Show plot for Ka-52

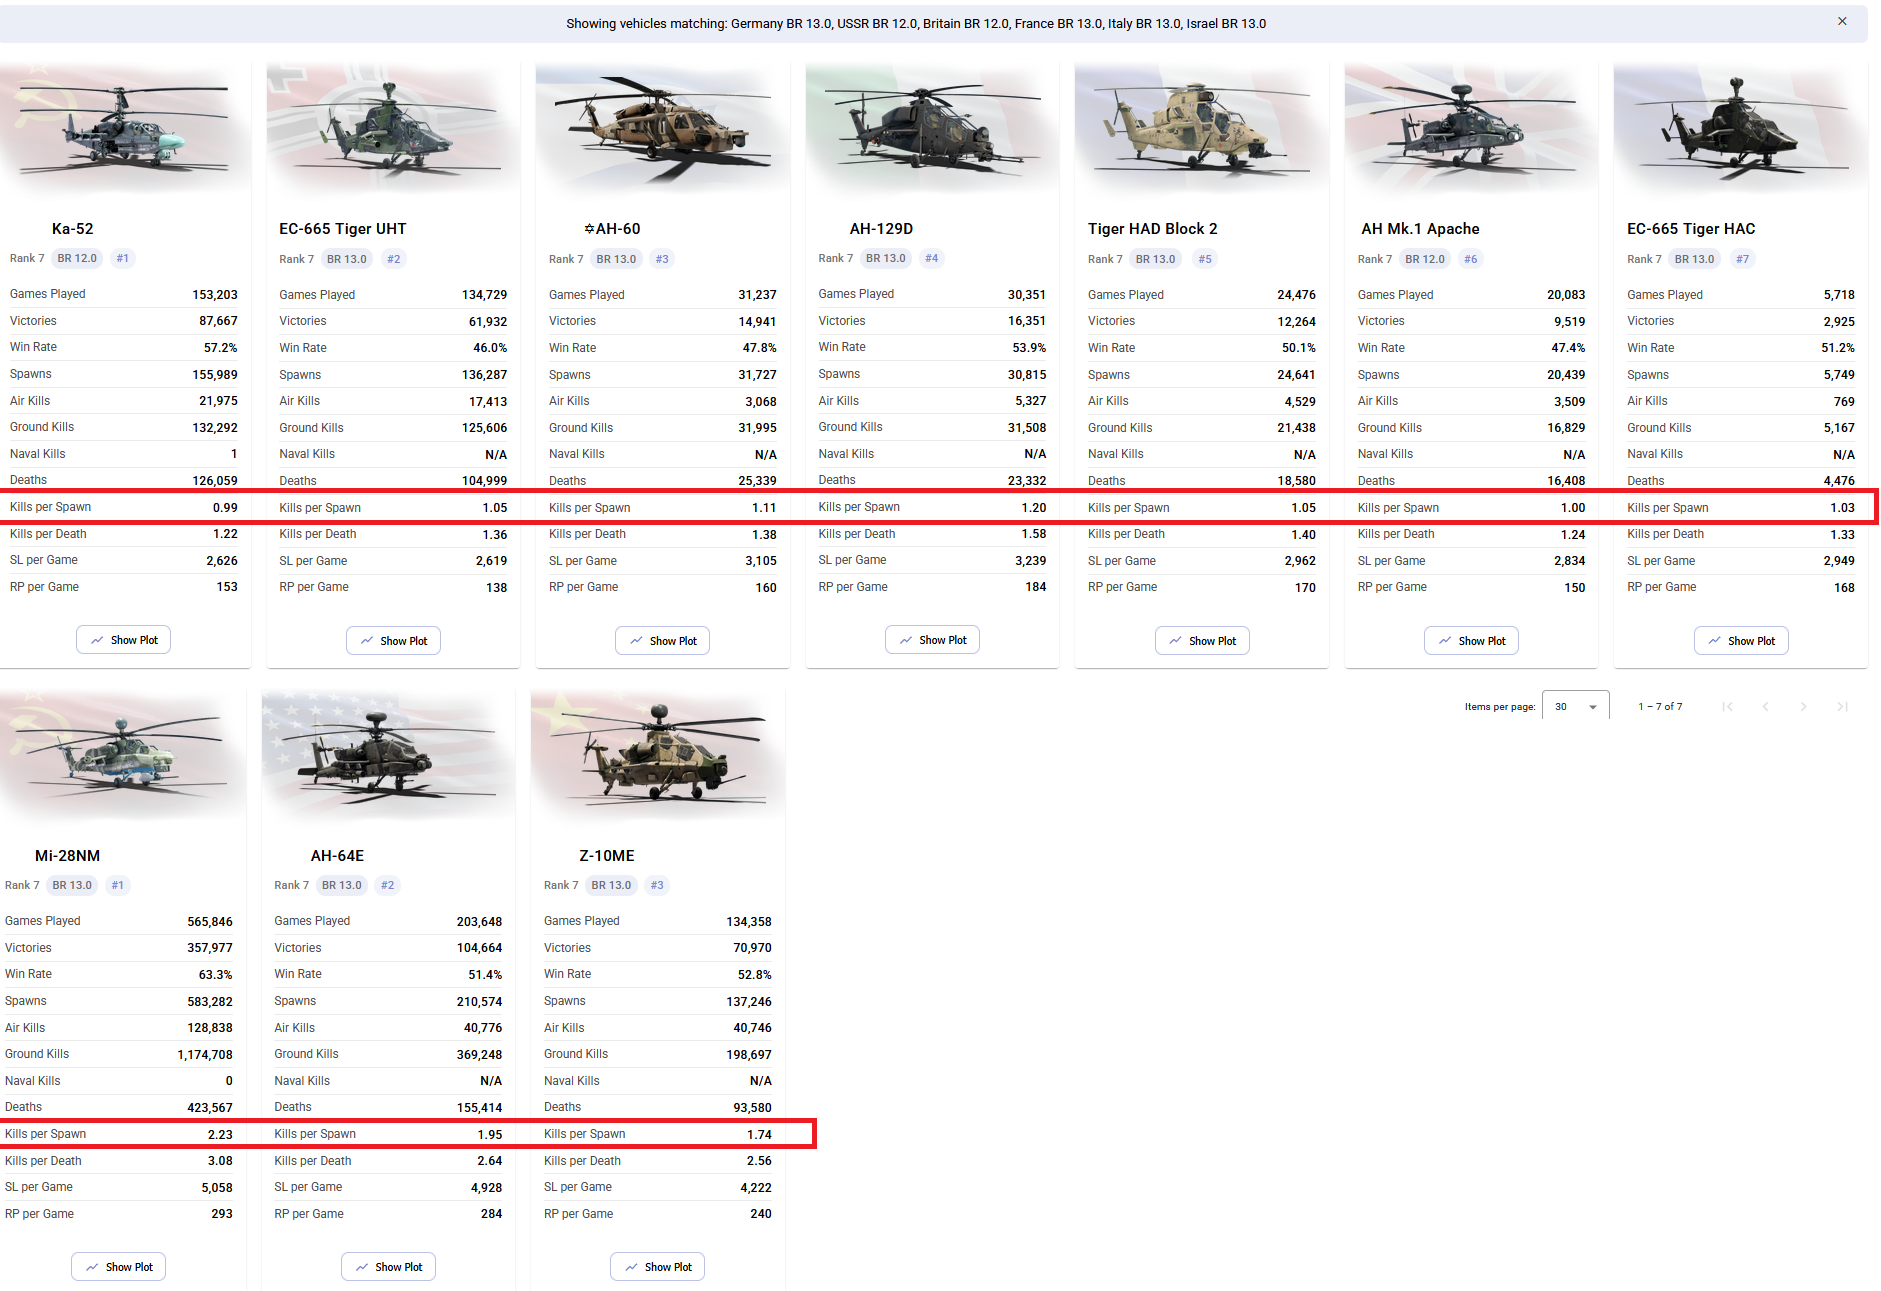[x=124, y=640]
